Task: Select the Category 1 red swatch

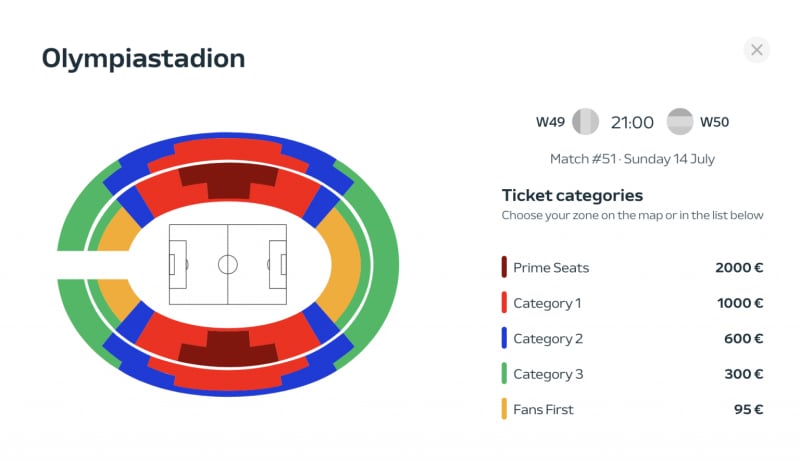Action: click(505, 303)
